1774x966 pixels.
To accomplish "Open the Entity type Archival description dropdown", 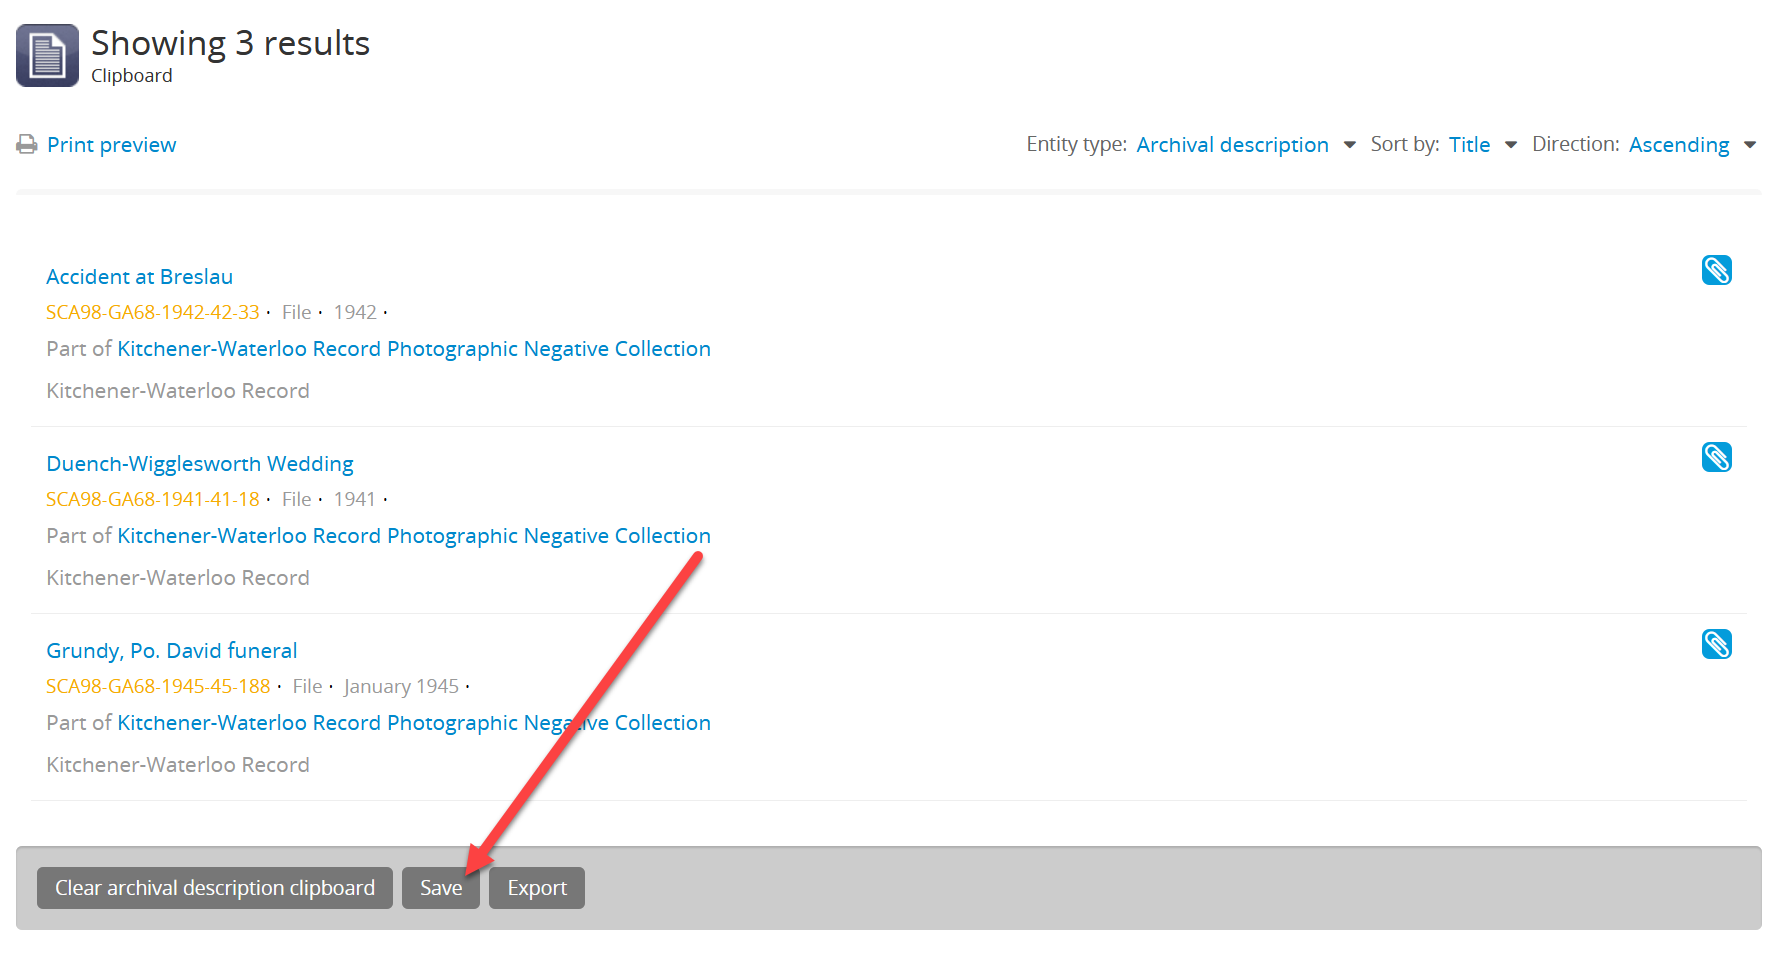I will coord(1232,145).
